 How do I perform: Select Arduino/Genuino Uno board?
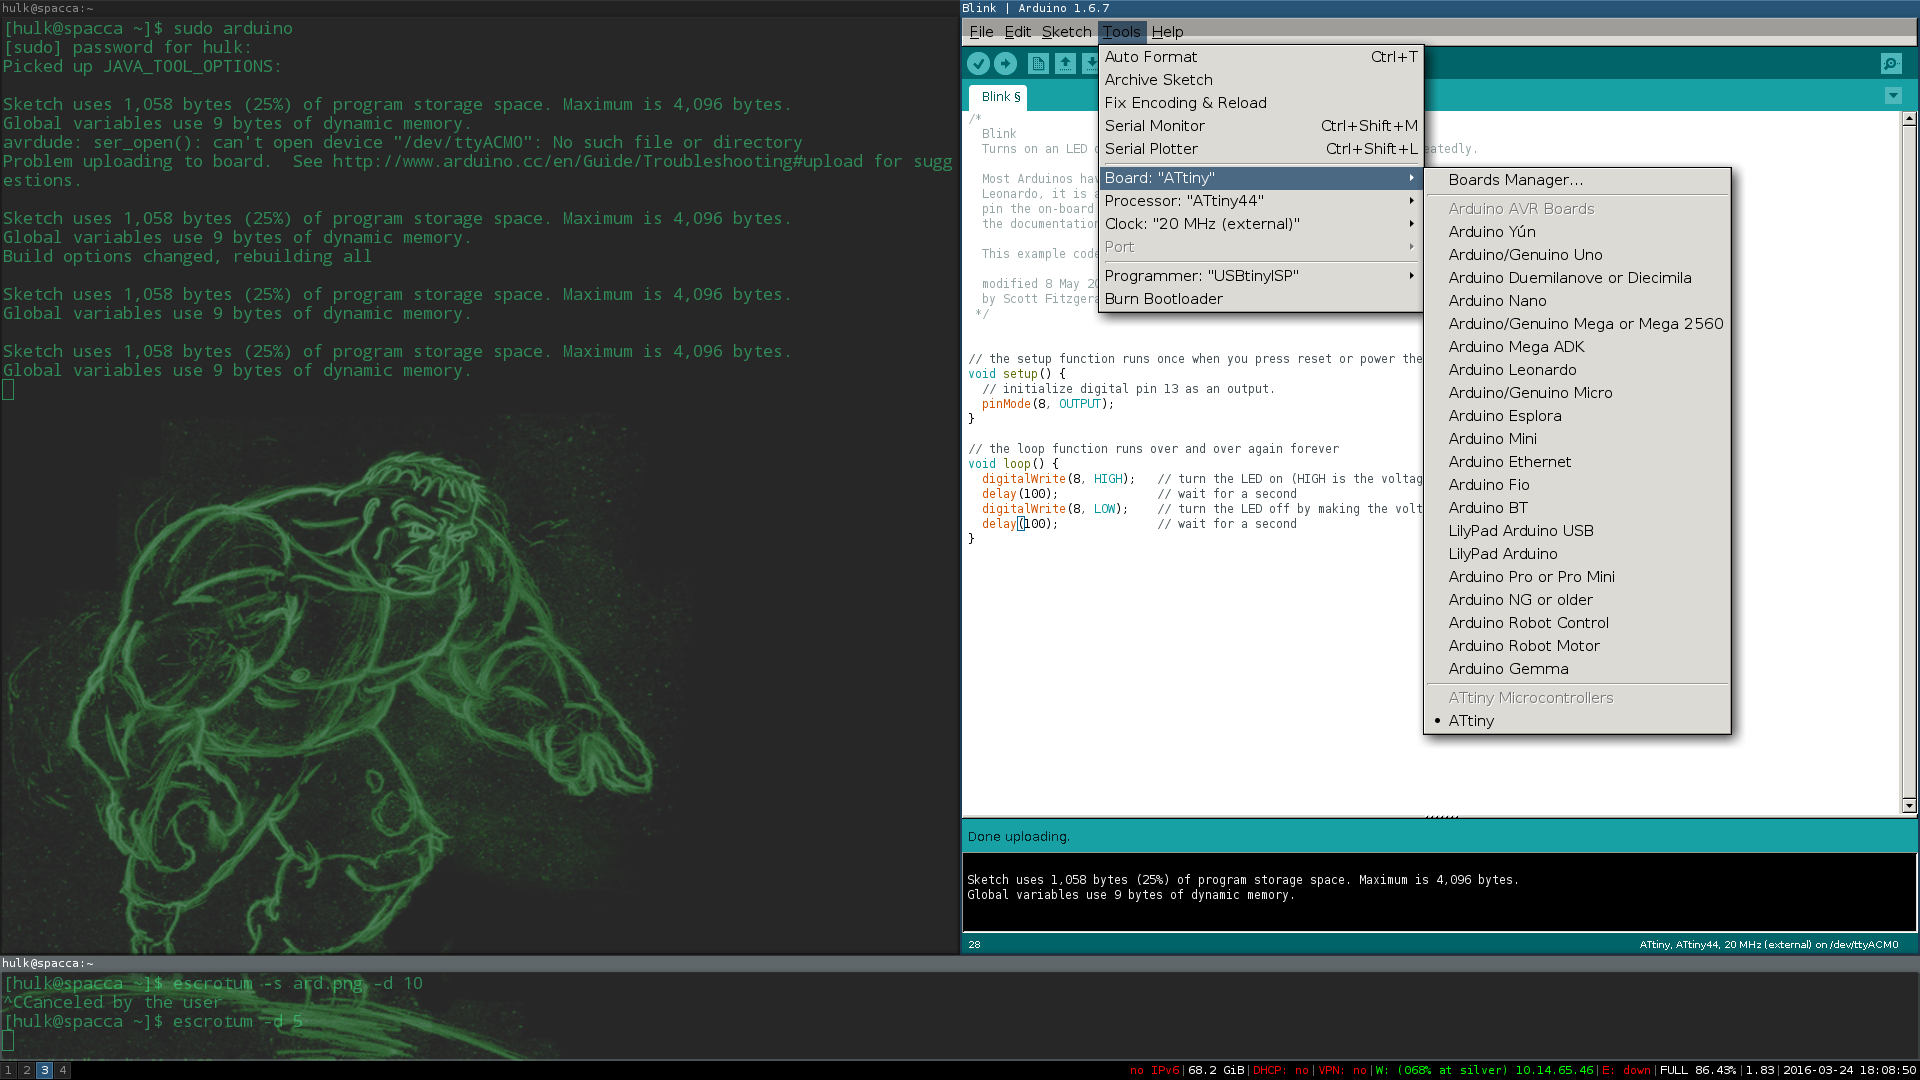[x=1577, y=255]
